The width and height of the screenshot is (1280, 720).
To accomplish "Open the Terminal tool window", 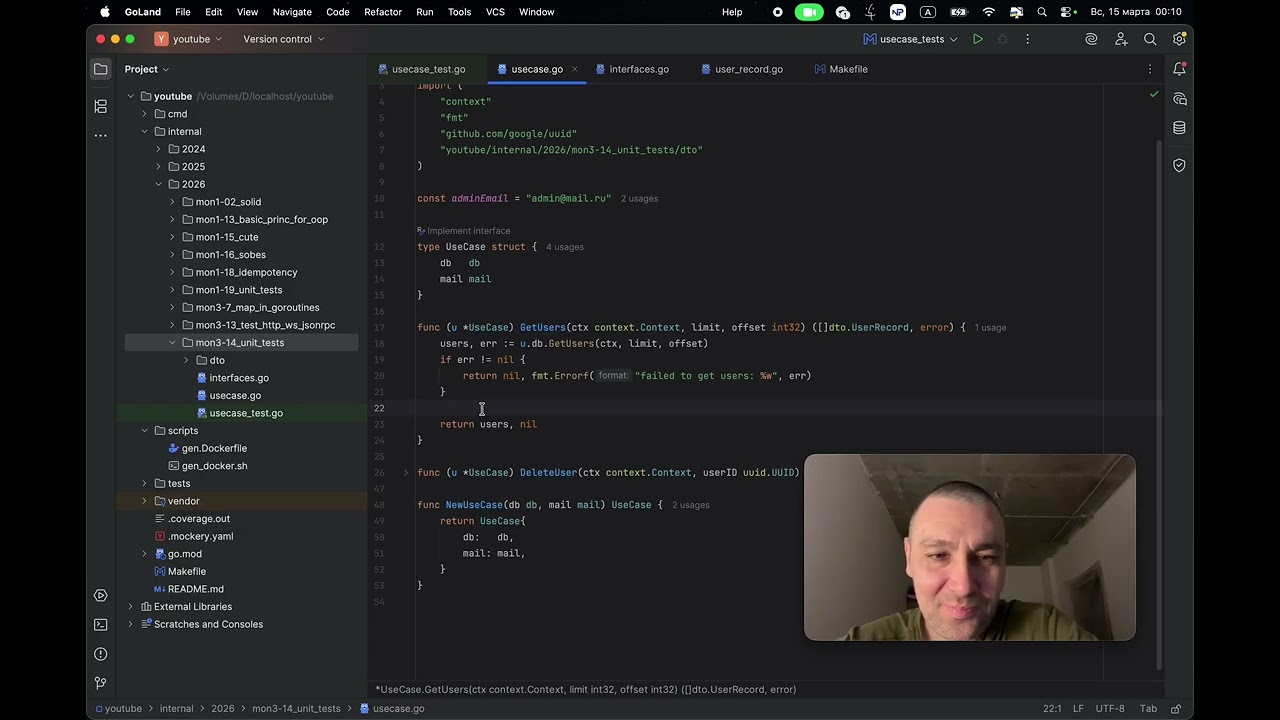I will 100,624.
